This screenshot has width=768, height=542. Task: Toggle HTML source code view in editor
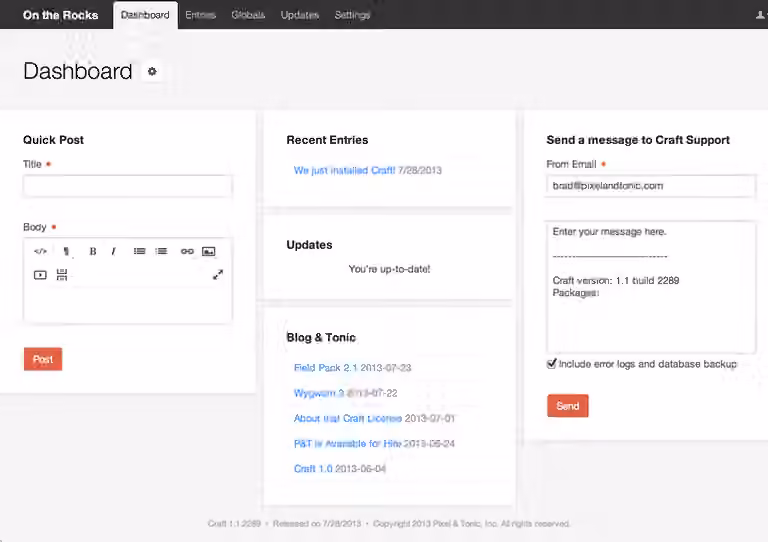tap(40, 251)
